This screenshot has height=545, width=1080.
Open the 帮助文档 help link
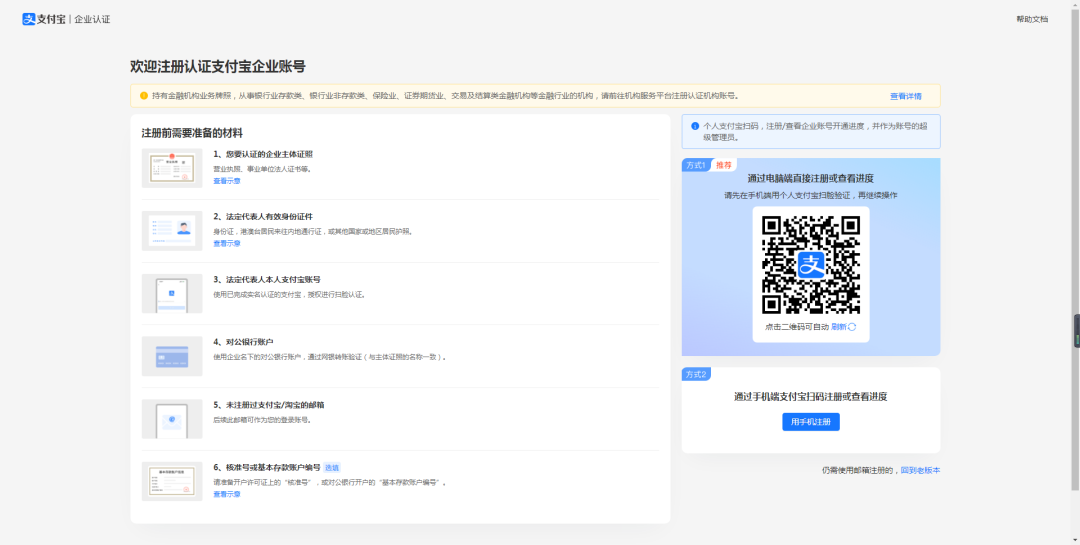(x=1032, y=19)
